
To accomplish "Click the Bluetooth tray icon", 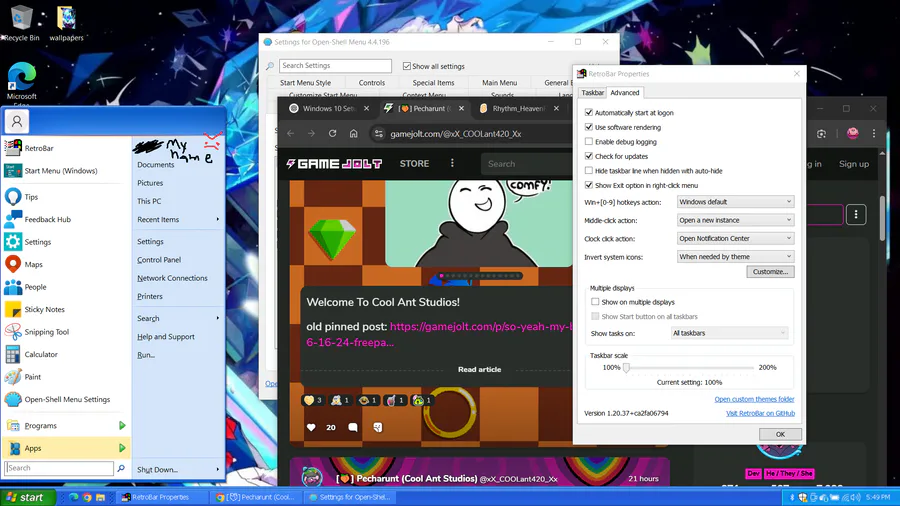I will click(792, 497).
